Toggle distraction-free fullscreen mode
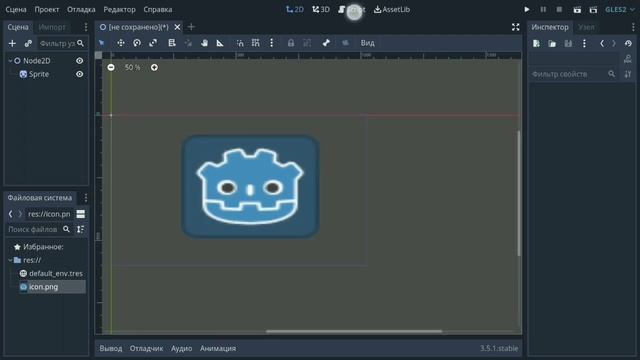Screen dimensions: 640x360 click(516, 27)
